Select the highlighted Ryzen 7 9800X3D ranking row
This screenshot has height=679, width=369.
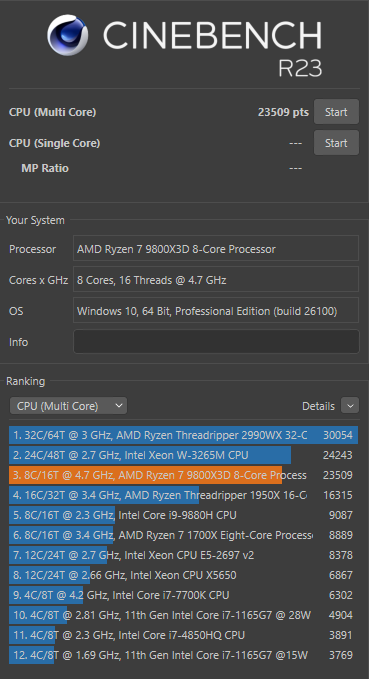[x=184, y=475]
